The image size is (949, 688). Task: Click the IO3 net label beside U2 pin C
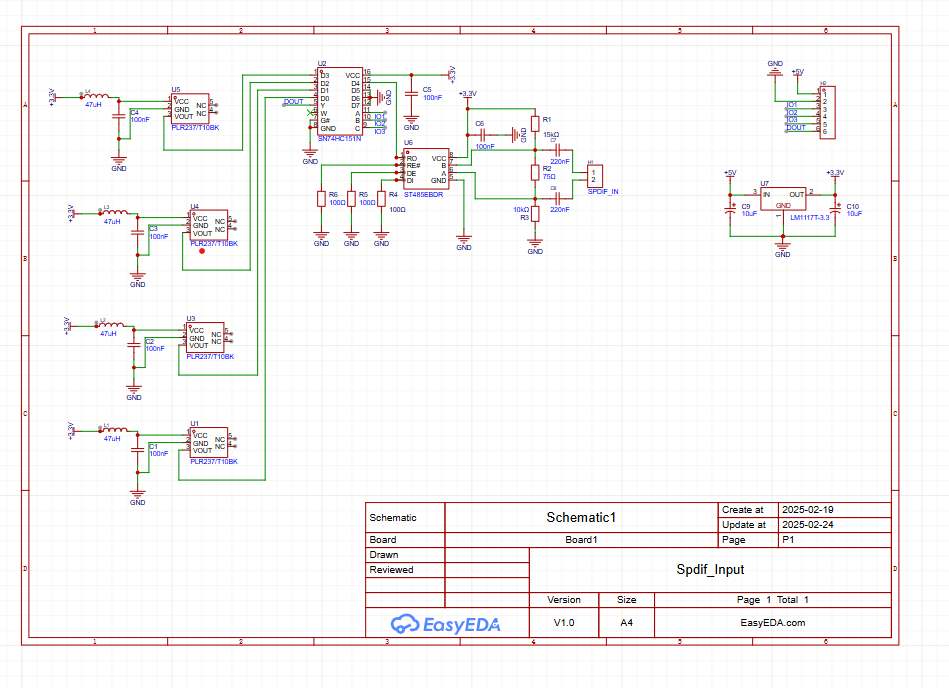coord(379,131)
